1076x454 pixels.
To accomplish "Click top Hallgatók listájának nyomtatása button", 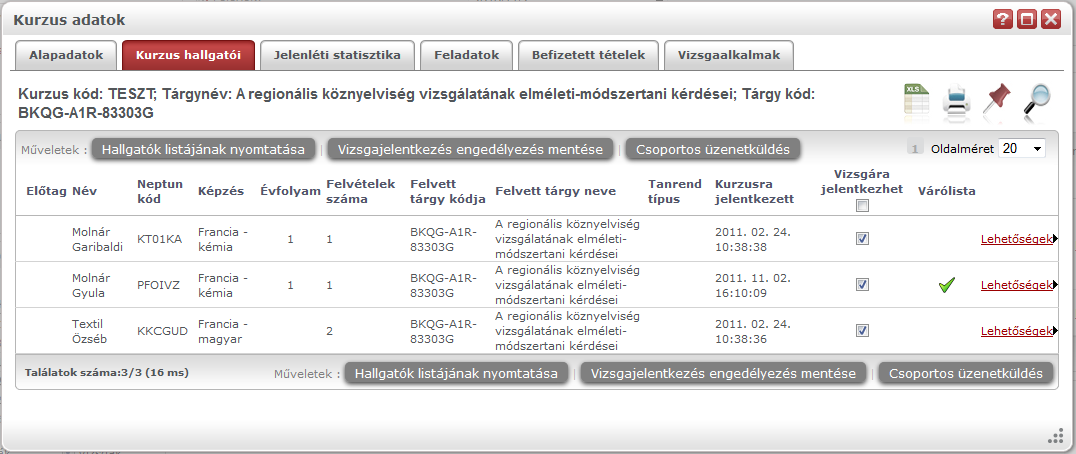I will click(204, 149).
